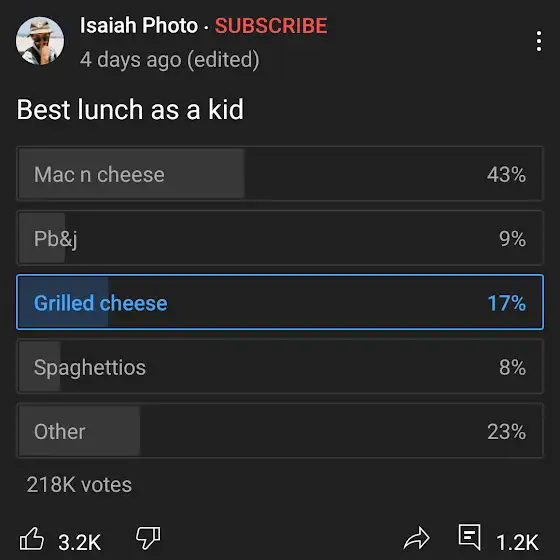Click the 218K votes label
Viewport: 560px width, 560px height.
pyautogui.click(x=79, y=485)
